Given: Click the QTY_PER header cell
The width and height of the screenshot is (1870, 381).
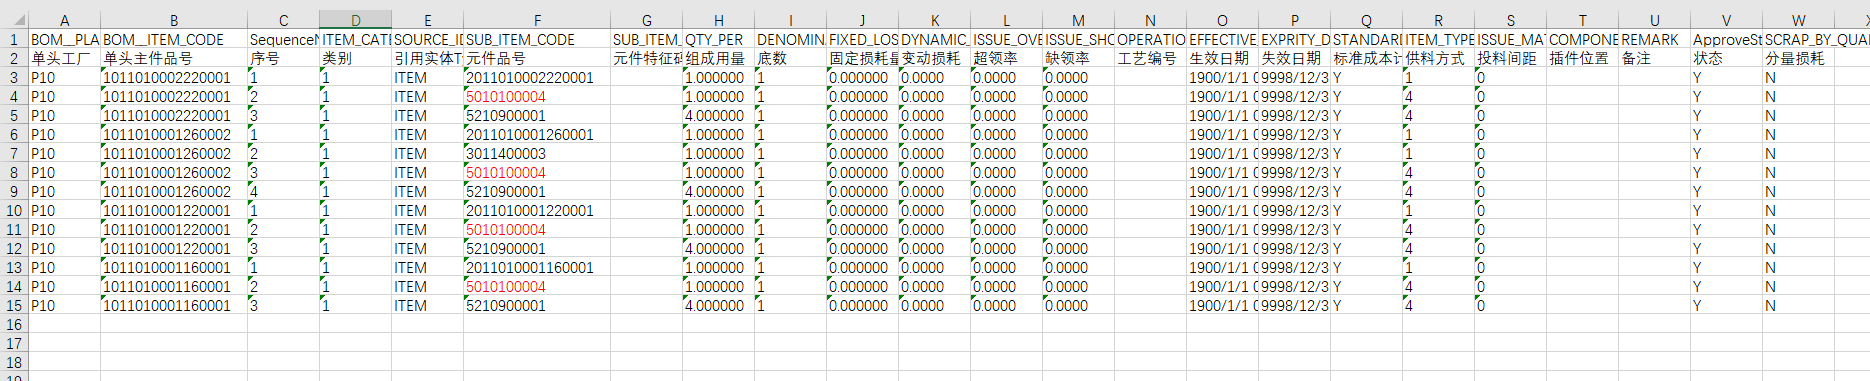Looking at the screenshot, I should pyautogui.click(x=718, y=39).
